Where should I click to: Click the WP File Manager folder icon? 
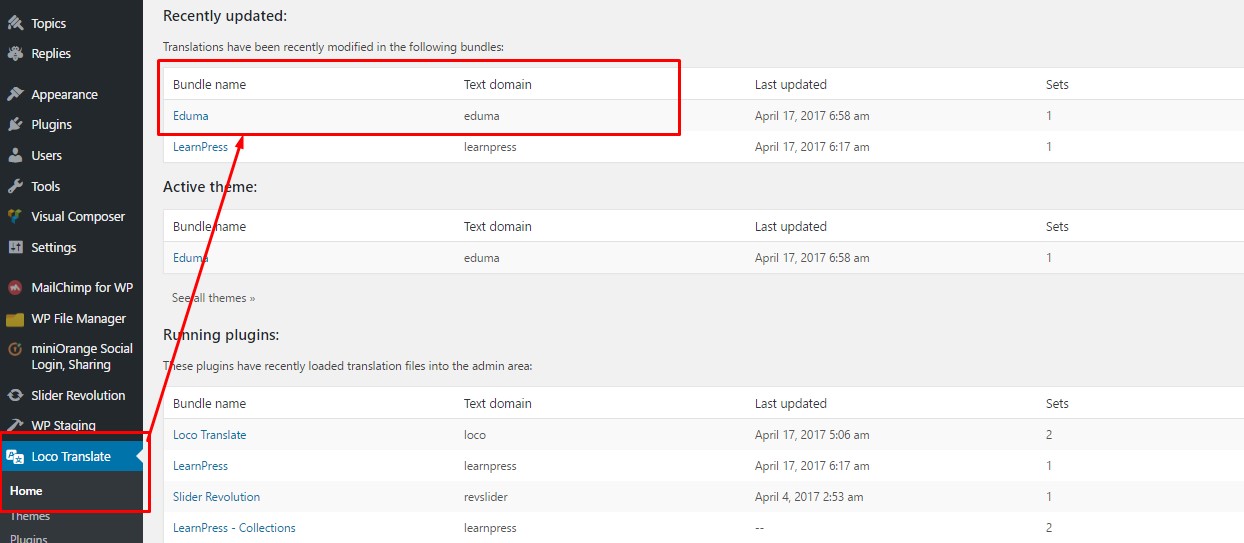[15, 319]
